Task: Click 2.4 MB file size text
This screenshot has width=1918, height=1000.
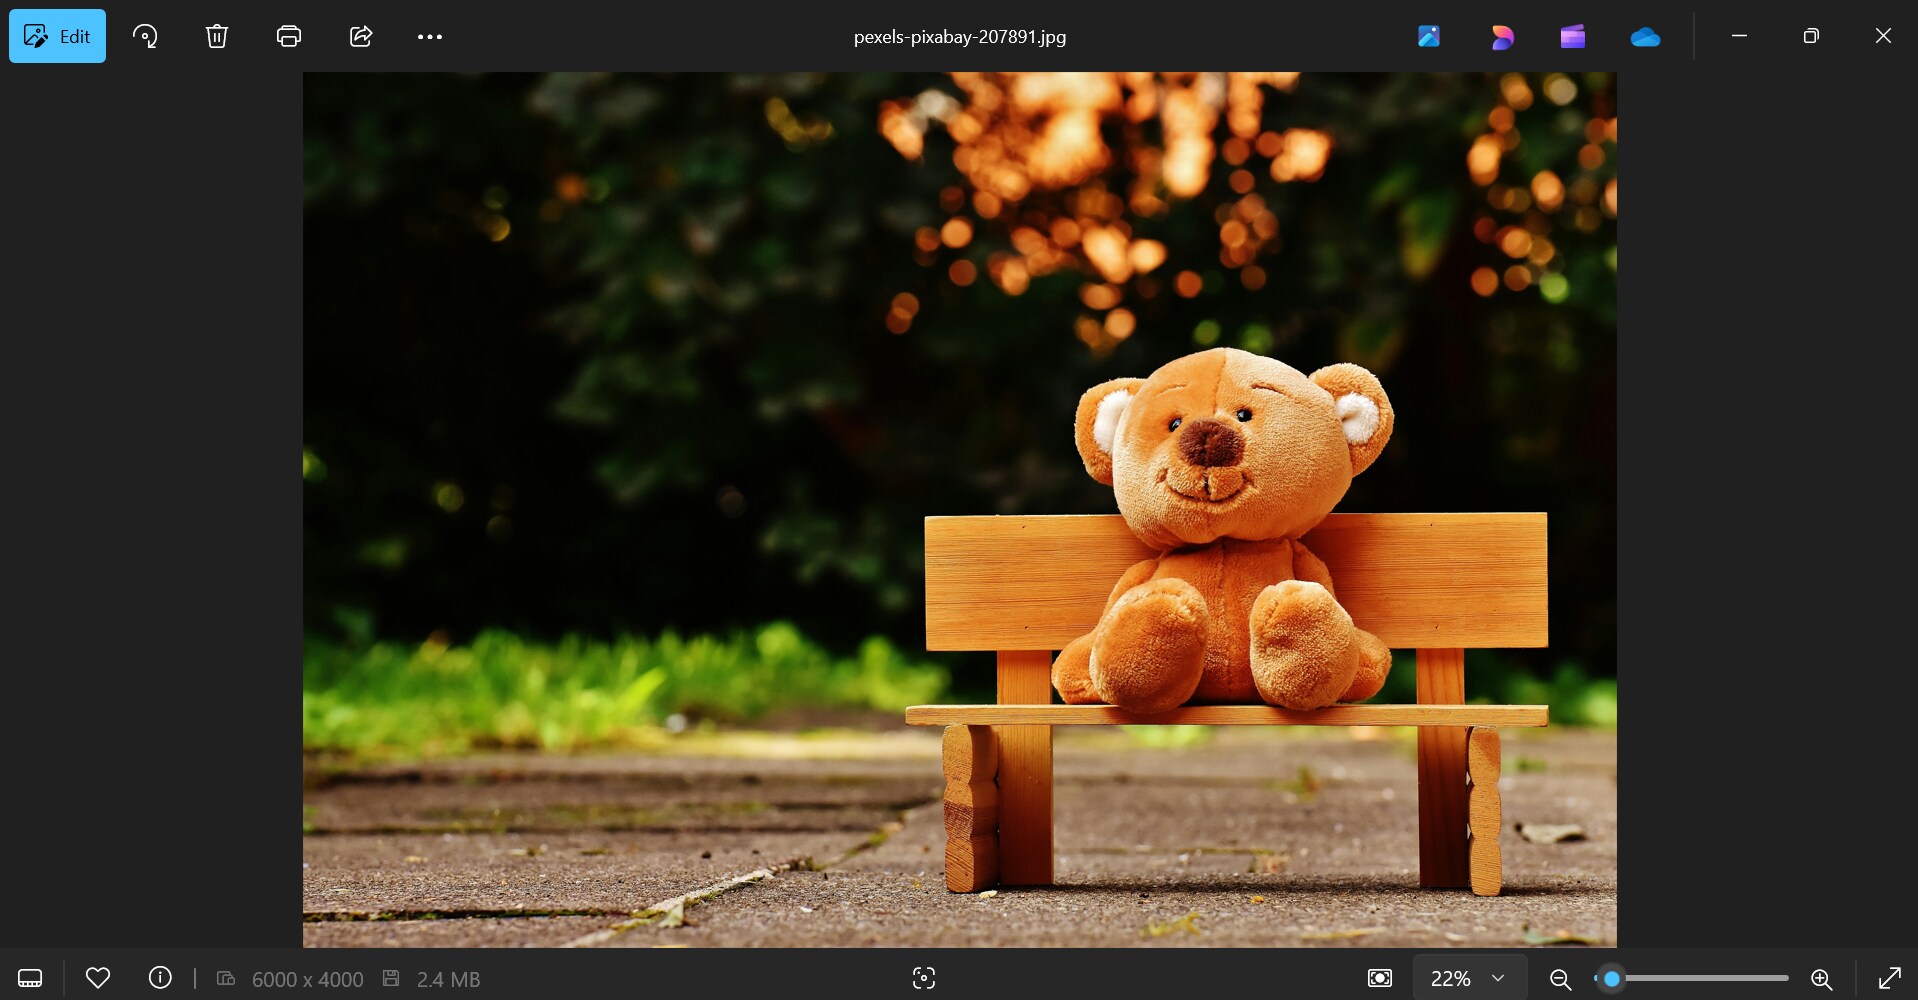Action: pos(448,980)
